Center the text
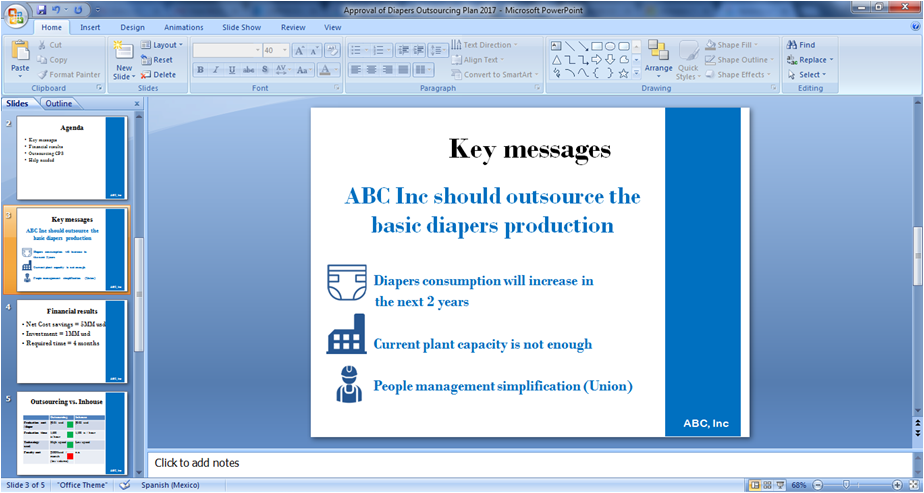 pyautogui.click(x=371, y=70)
